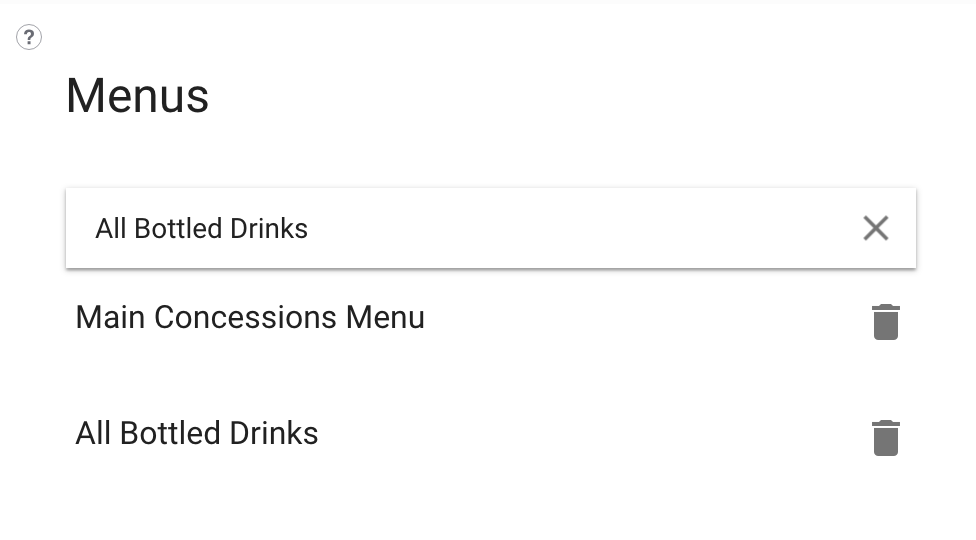Remove Main Concessions Menu via trash icon
This screenshot has width=976, height=540.
coord(886,322)
